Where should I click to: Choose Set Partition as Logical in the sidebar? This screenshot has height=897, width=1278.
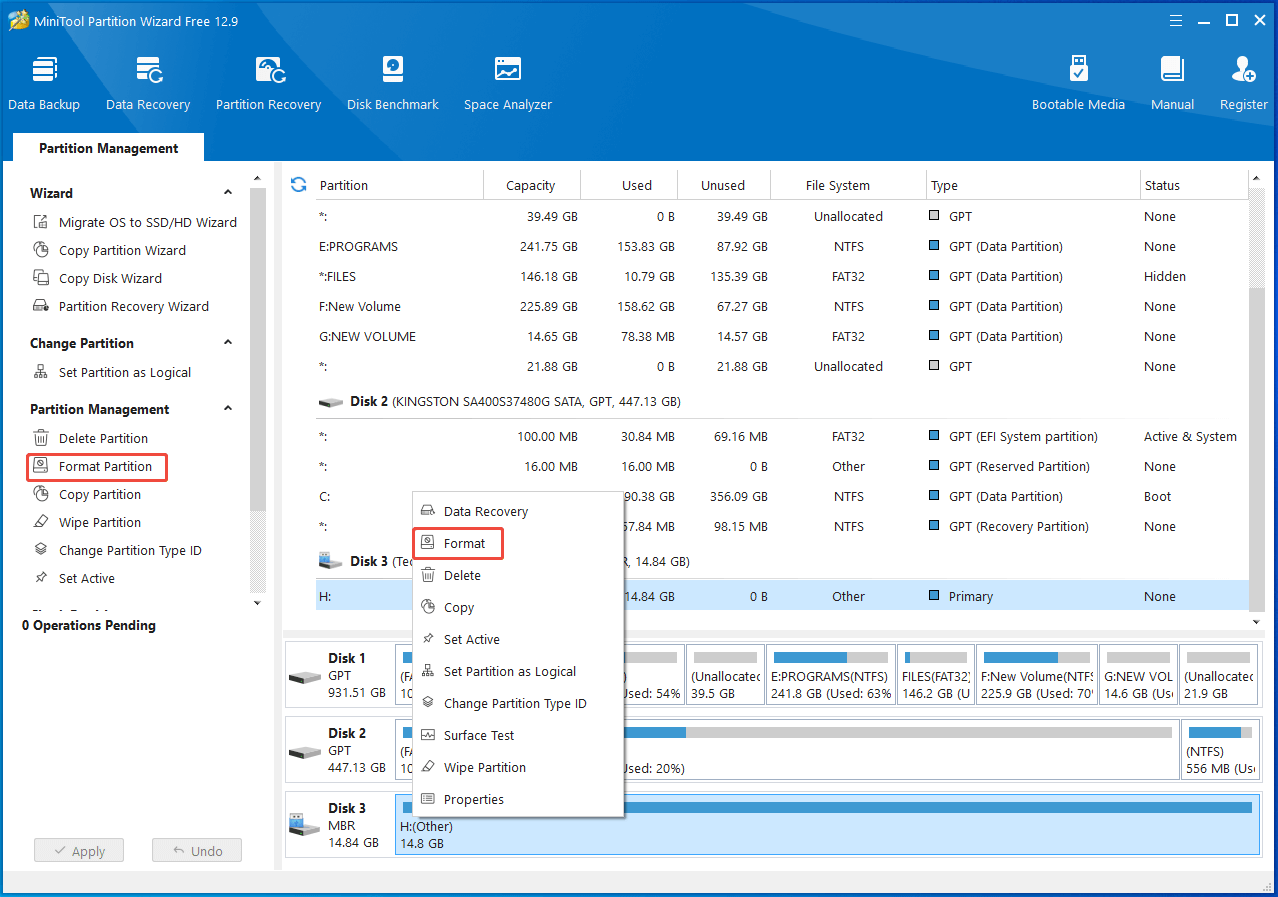click(112, 372)
